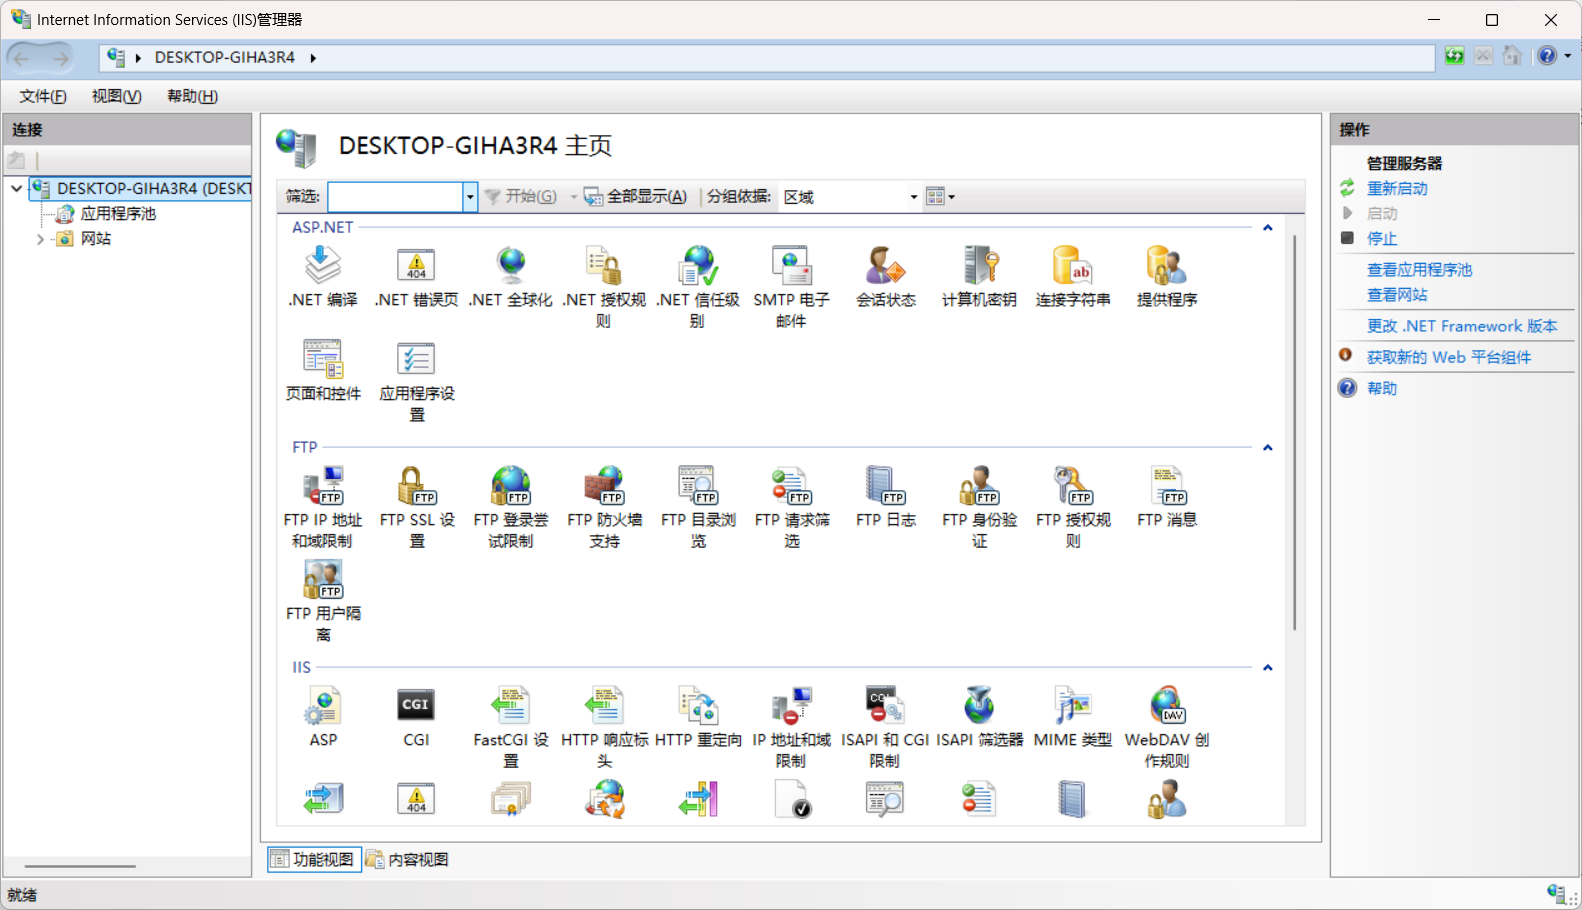Image resolution: width=1582 pixels, height=910 pixels.
Task: Open the 连接字符串 feature
Action: (1073, 276)
